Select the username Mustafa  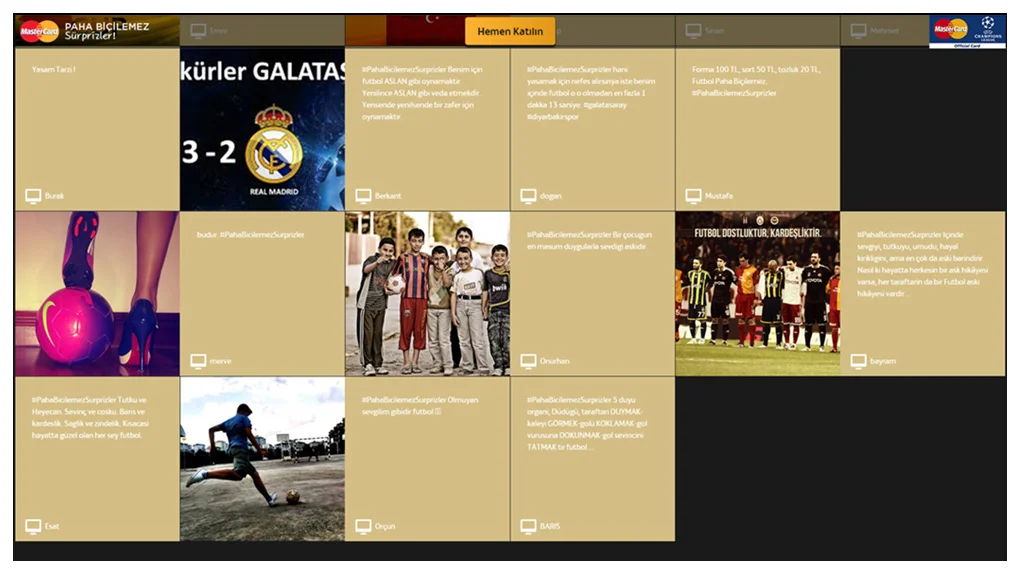pos(719,196)
